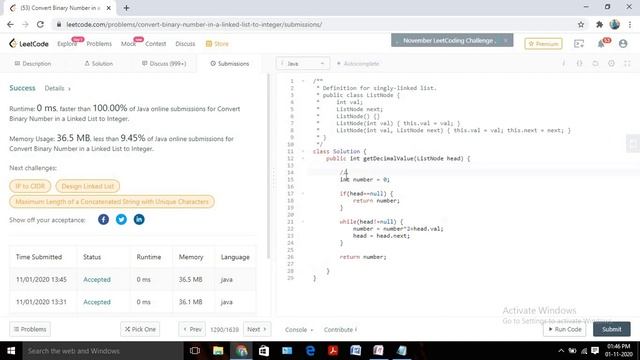This screenshot has height=360, width=640.
Task: Open Problems in the navigation bar
Action: tap(99, 44)
